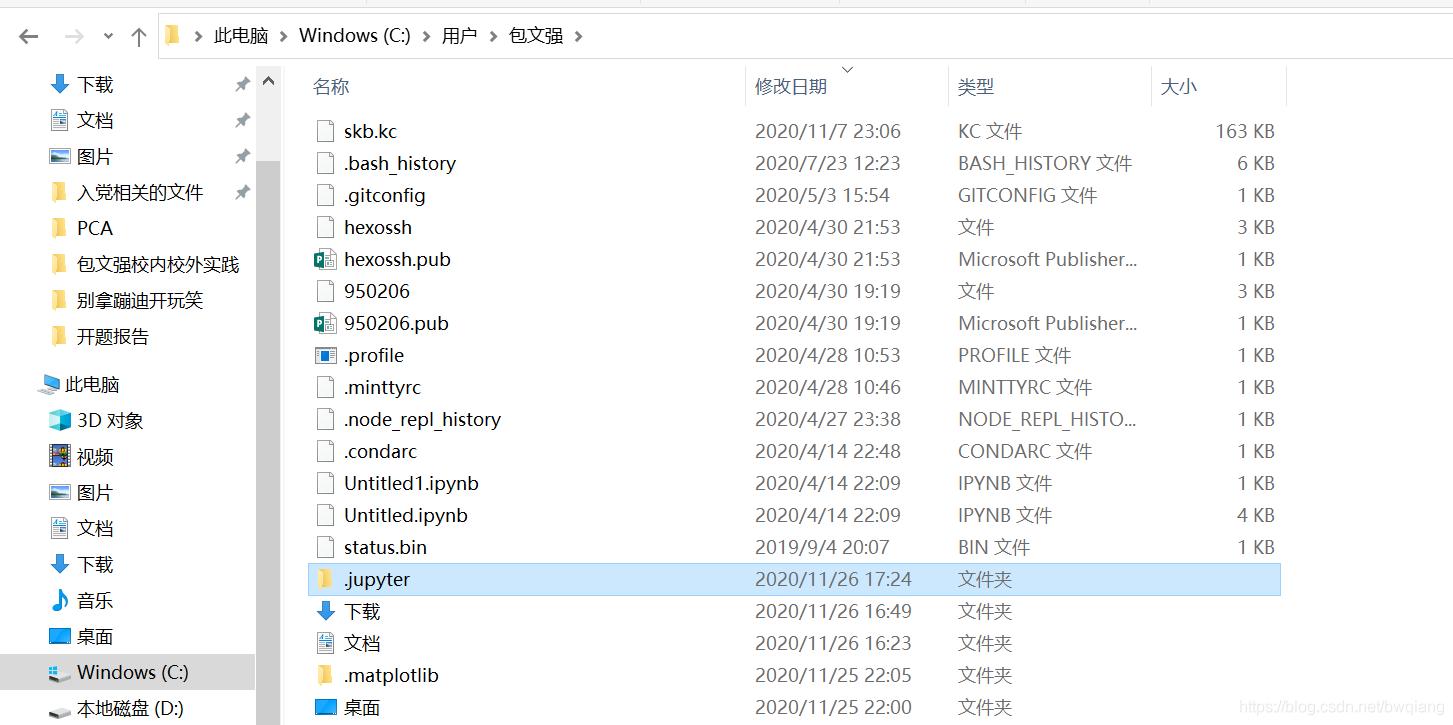Open quick access 图片 with pin
Viewport: 1453px width, 725px height.
click(x=95, y=156)
